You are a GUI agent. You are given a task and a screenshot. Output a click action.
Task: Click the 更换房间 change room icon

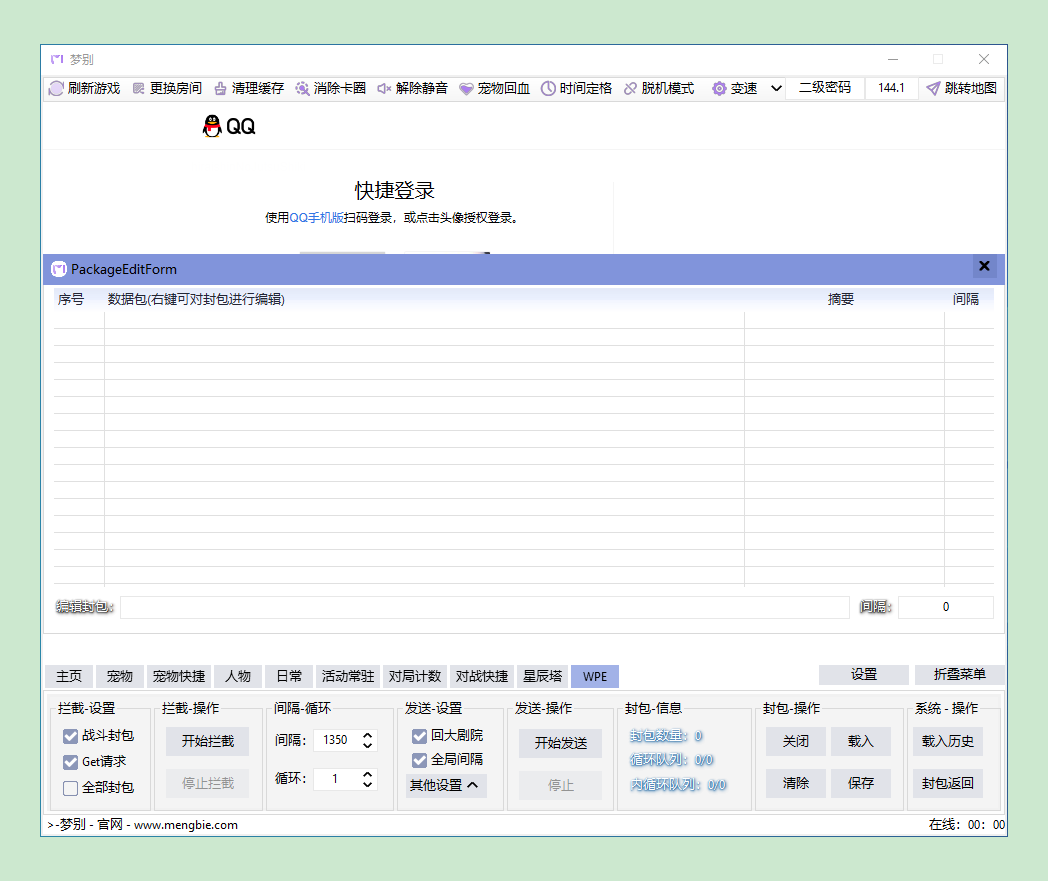[x=139, y=88]
